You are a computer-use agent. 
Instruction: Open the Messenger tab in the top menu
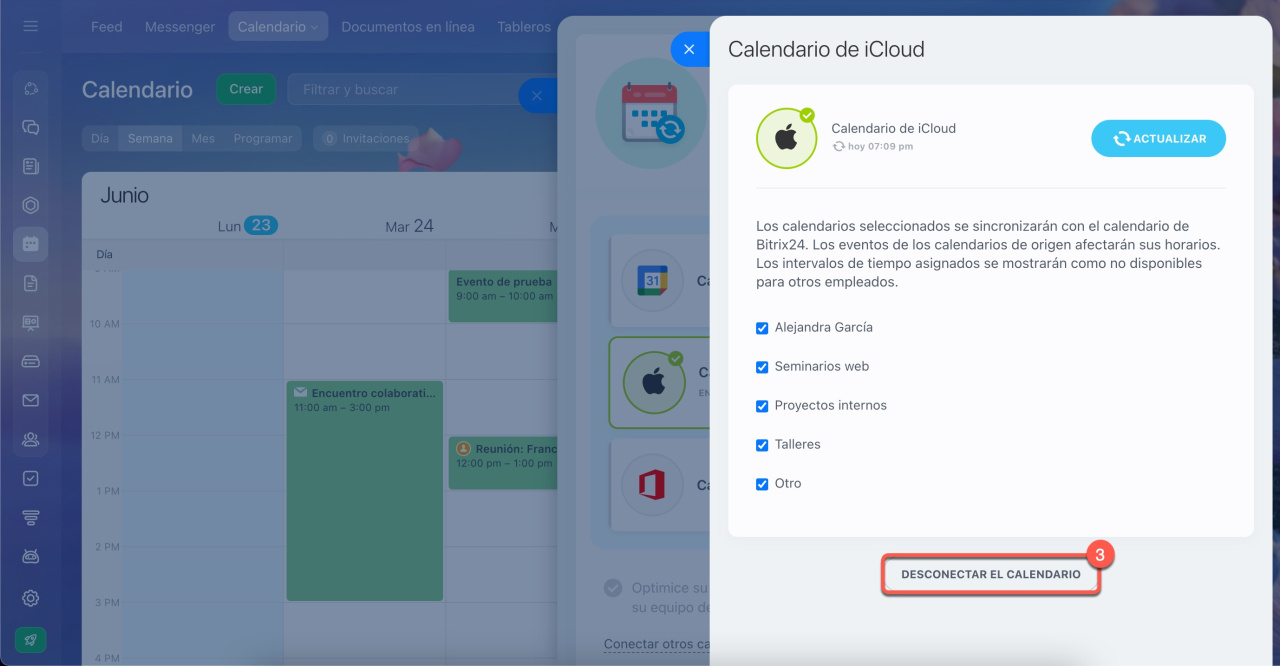(x=180, y=27)
